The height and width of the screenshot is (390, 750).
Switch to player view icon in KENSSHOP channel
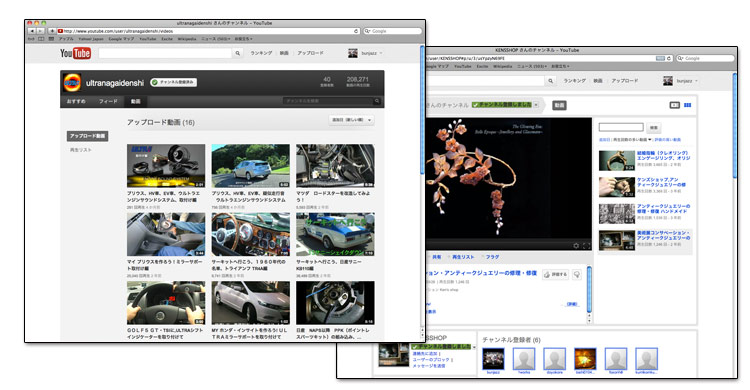click(x=674, y=105)
